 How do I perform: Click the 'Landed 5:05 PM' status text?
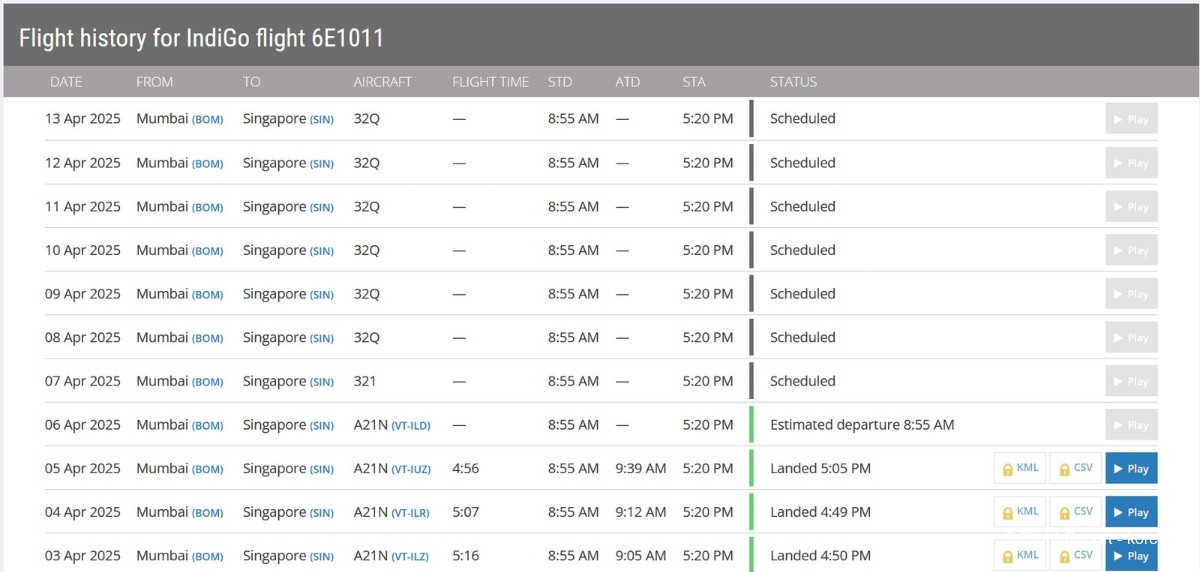[820, 468]
